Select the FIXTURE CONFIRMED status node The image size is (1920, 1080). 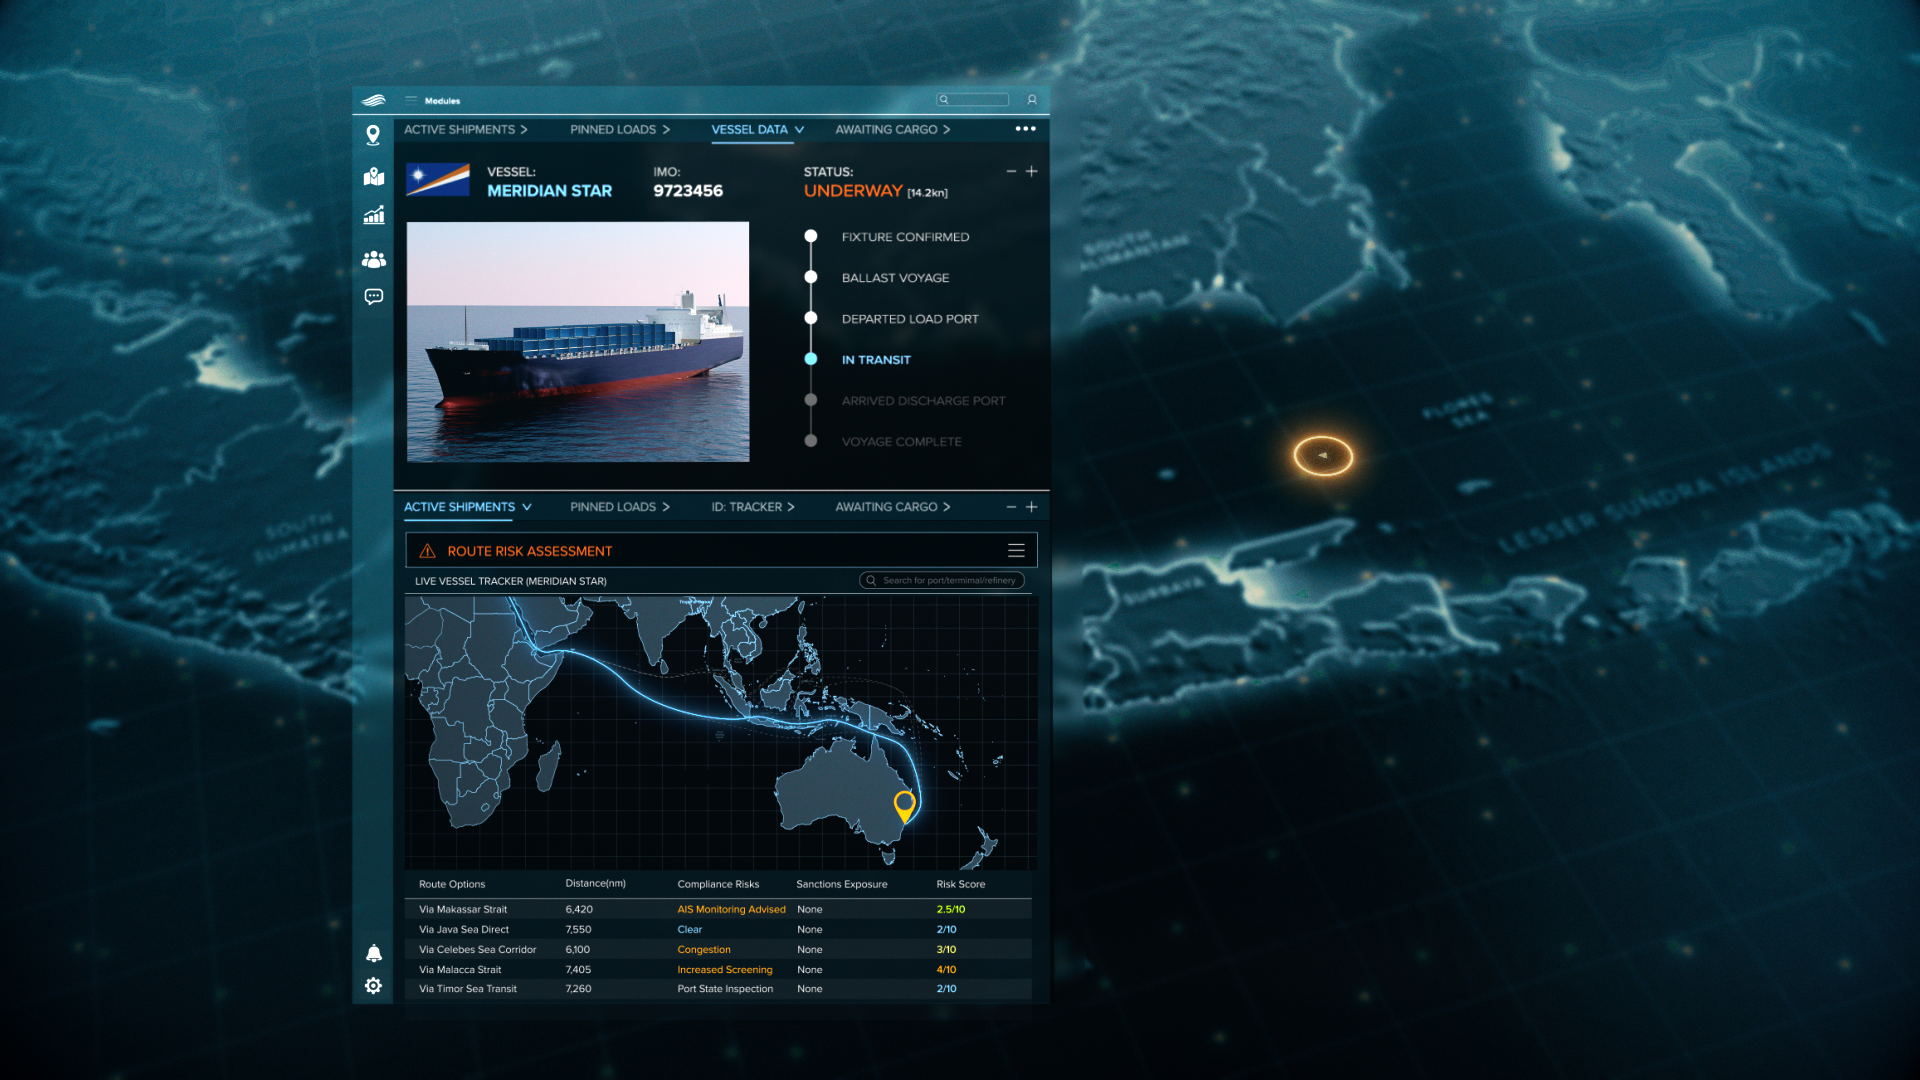810,236
